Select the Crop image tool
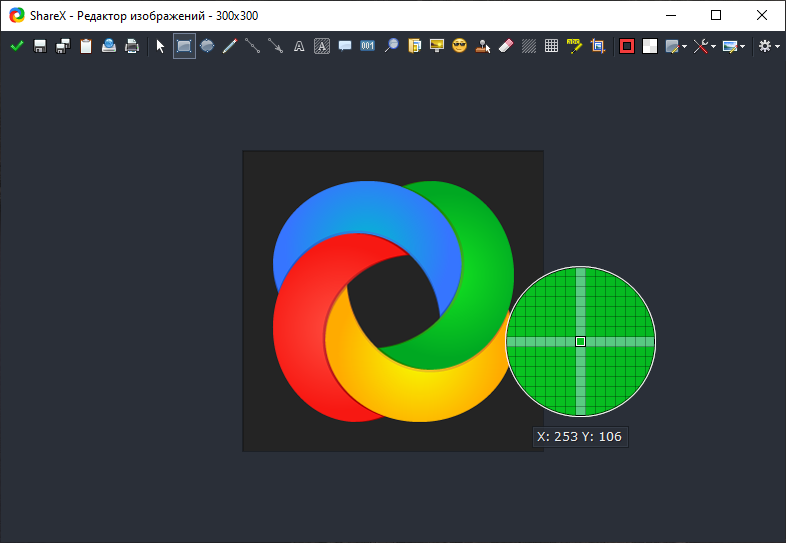 pyautogui.click(x=598, y=46)
